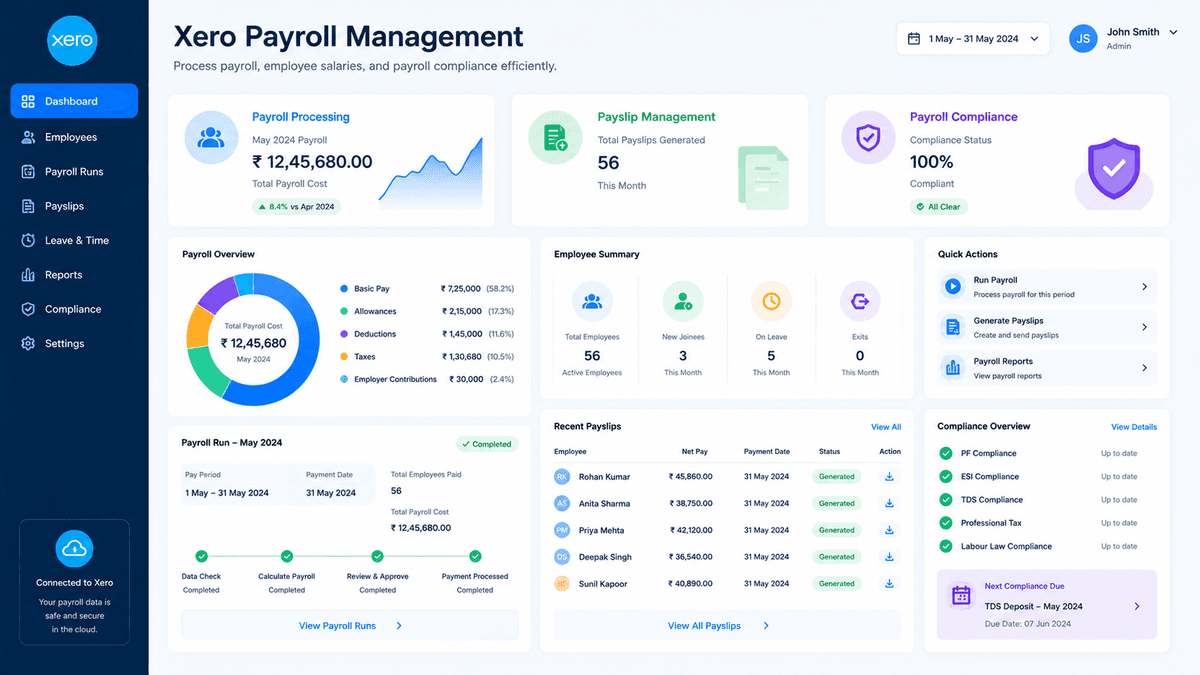1200x675 pixels.
Task: Open Compliance in the sidebar
Action: (74, 309)
